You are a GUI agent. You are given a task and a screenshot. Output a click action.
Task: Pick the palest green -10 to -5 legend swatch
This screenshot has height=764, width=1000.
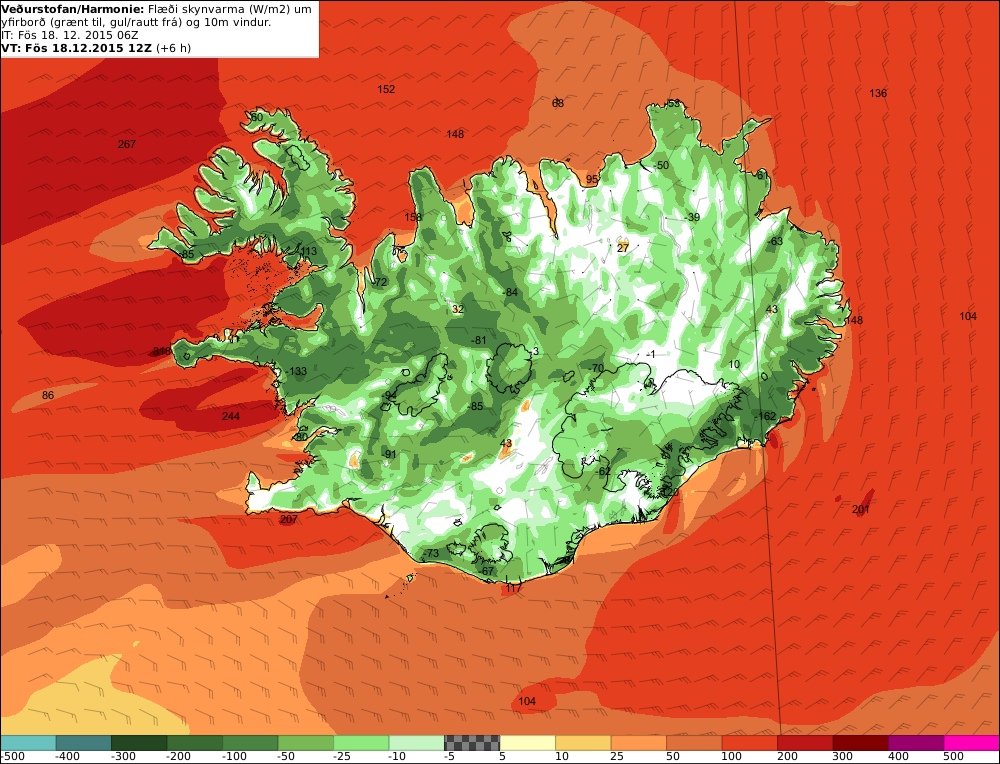pyautogui.click(x=416, y=742)
